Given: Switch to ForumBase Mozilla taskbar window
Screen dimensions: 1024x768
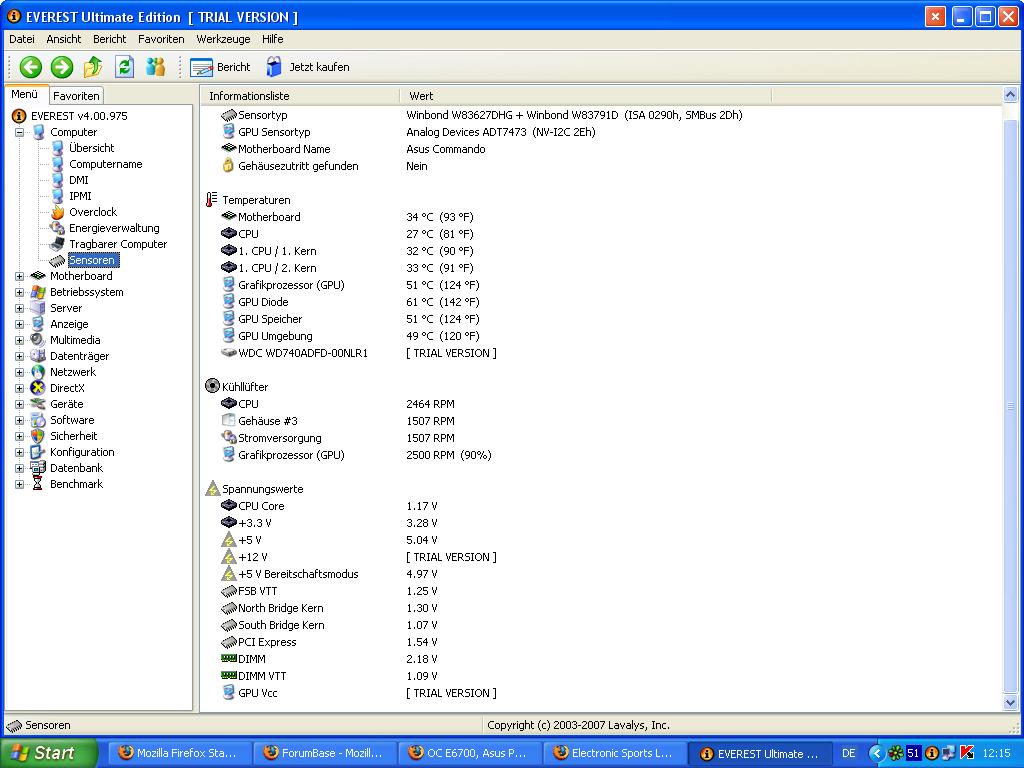Looking at the screenshot, I should (325, 753).
